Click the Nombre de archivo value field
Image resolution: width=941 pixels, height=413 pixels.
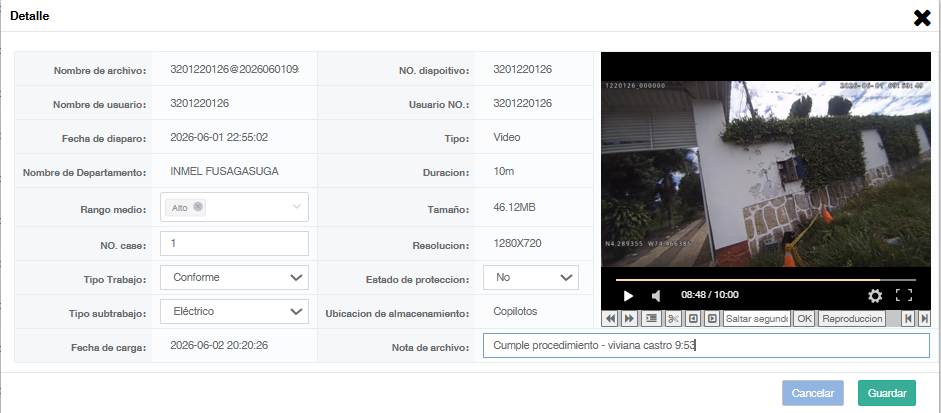[235, 70]
